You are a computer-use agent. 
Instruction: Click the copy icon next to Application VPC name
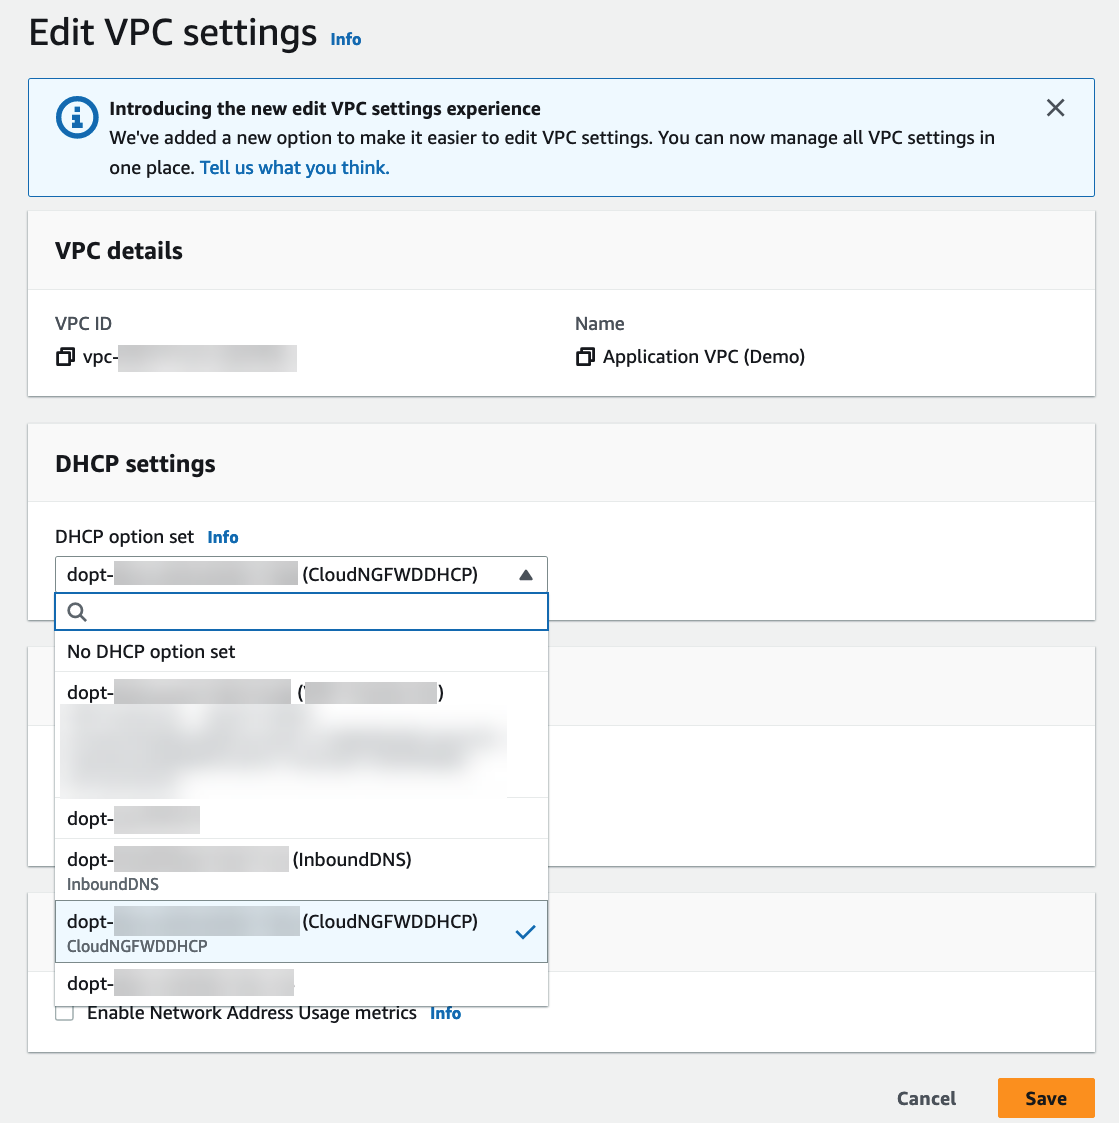(x=585, y=357)
